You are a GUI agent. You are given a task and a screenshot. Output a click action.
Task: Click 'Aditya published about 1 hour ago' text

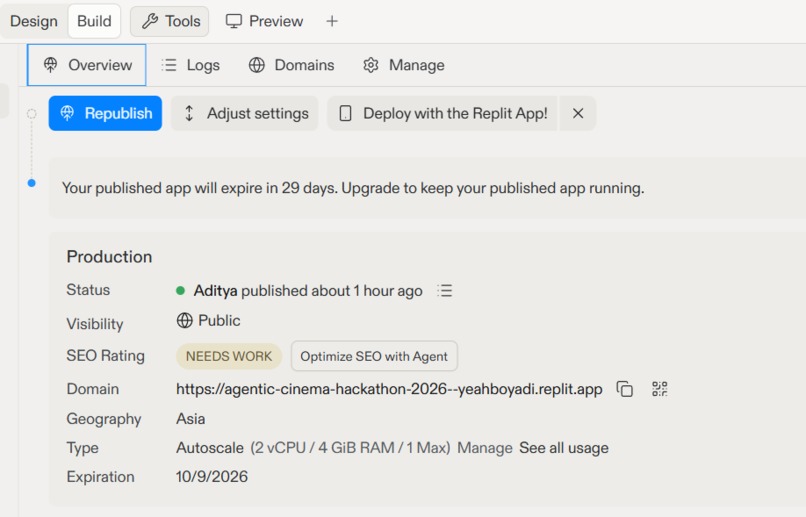tap(308, 291)
